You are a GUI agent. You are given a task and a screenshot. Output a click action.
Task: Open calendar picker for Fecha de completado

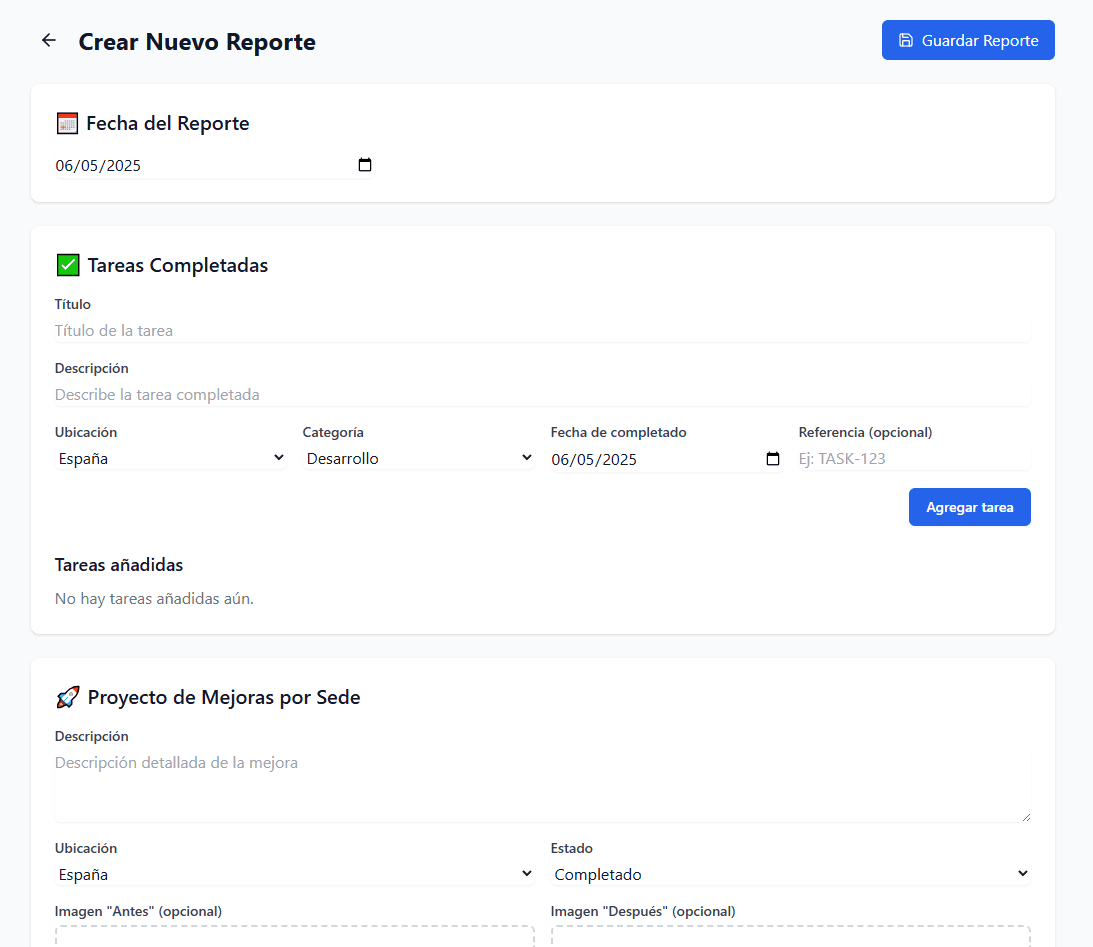[772, 459]
